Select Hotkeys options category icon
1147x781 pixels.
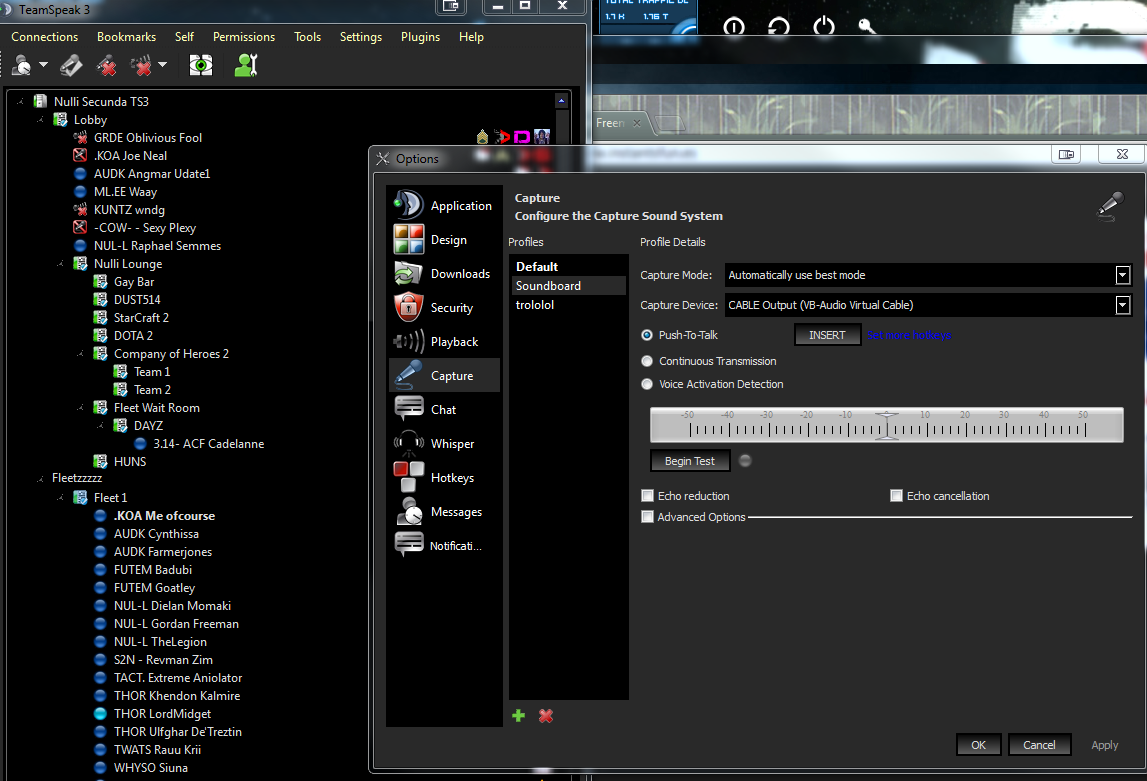[408, 477]
